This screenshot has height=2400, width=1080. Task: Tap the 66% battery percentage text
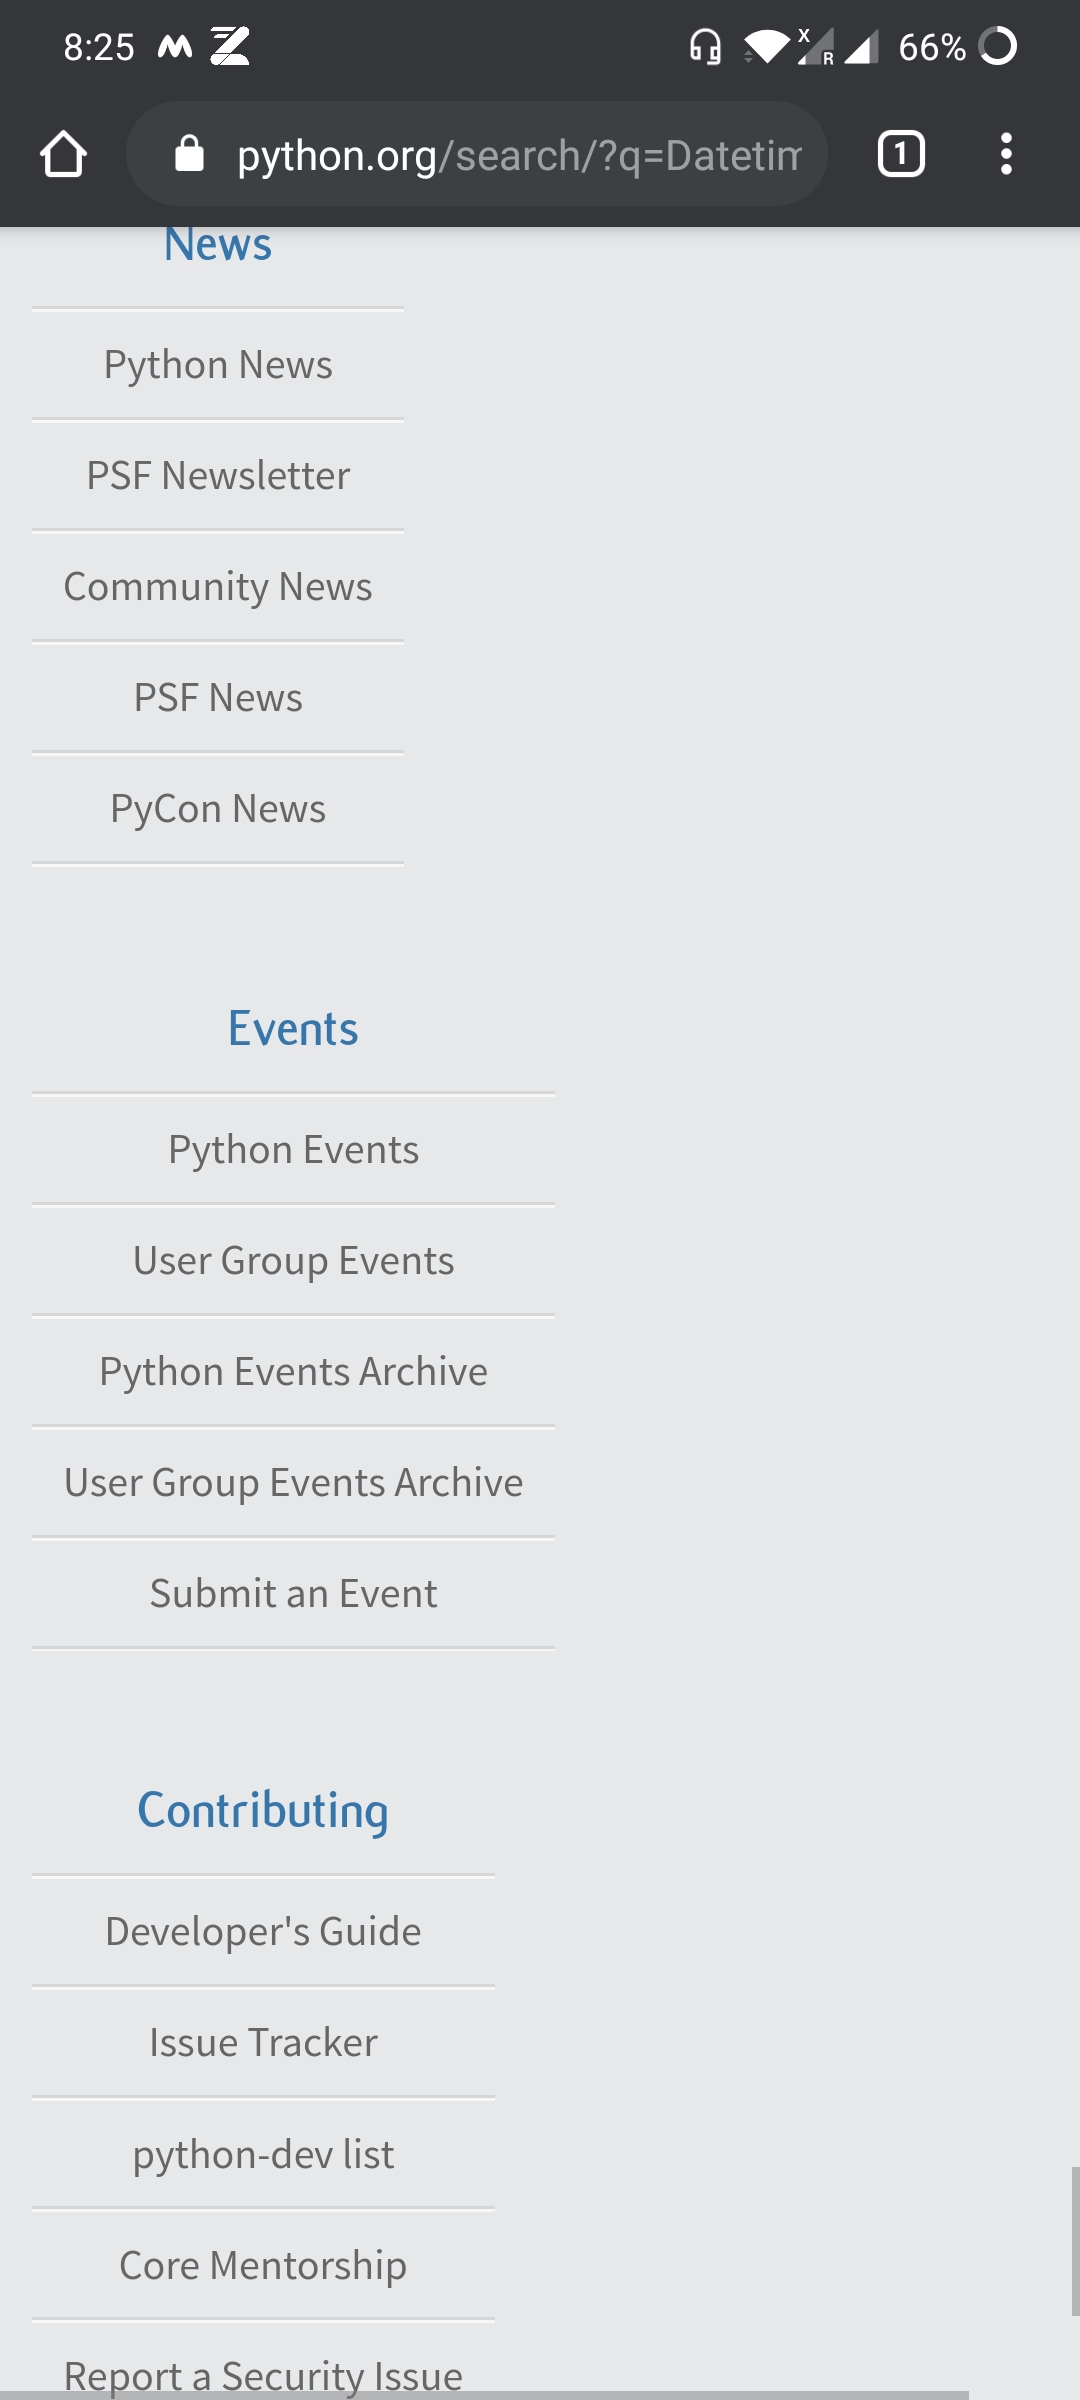click(932, 47)
